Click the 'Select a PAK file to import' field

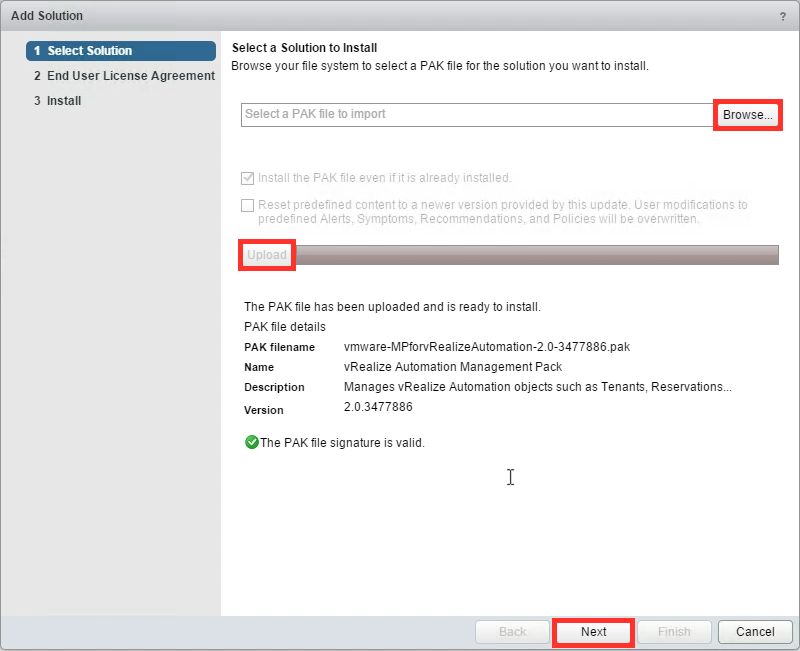[x=477, y=115]
